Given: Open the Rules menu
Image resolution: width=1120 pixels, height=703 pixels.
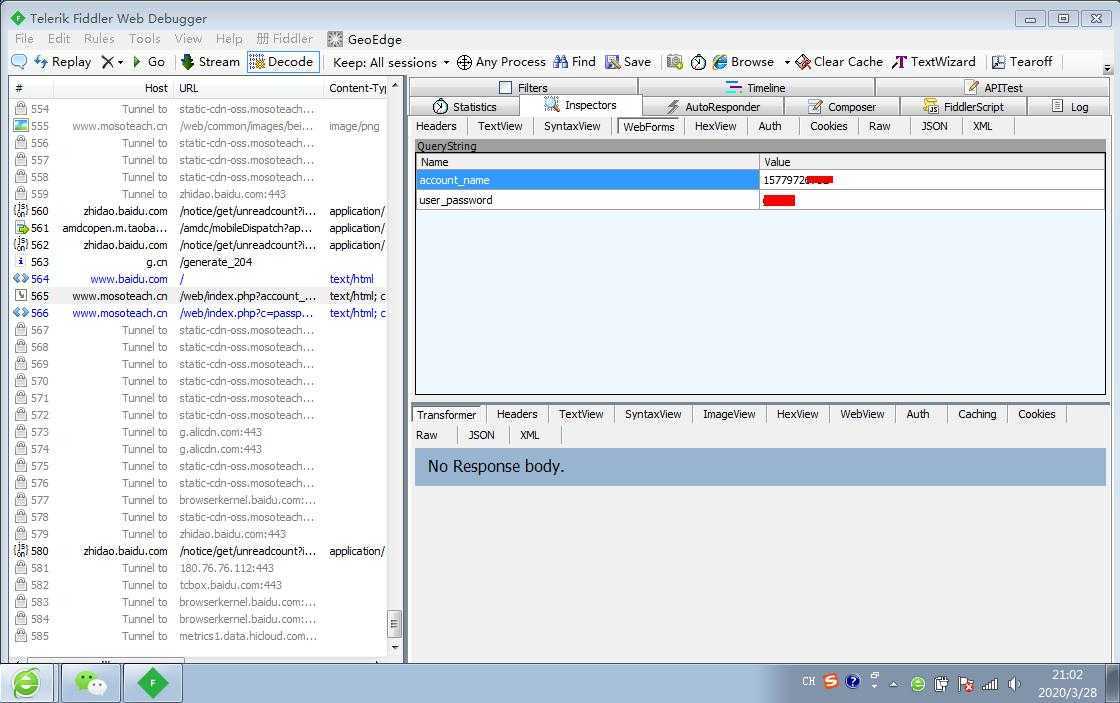Looking at the screenshot, I should coord(99,39).
